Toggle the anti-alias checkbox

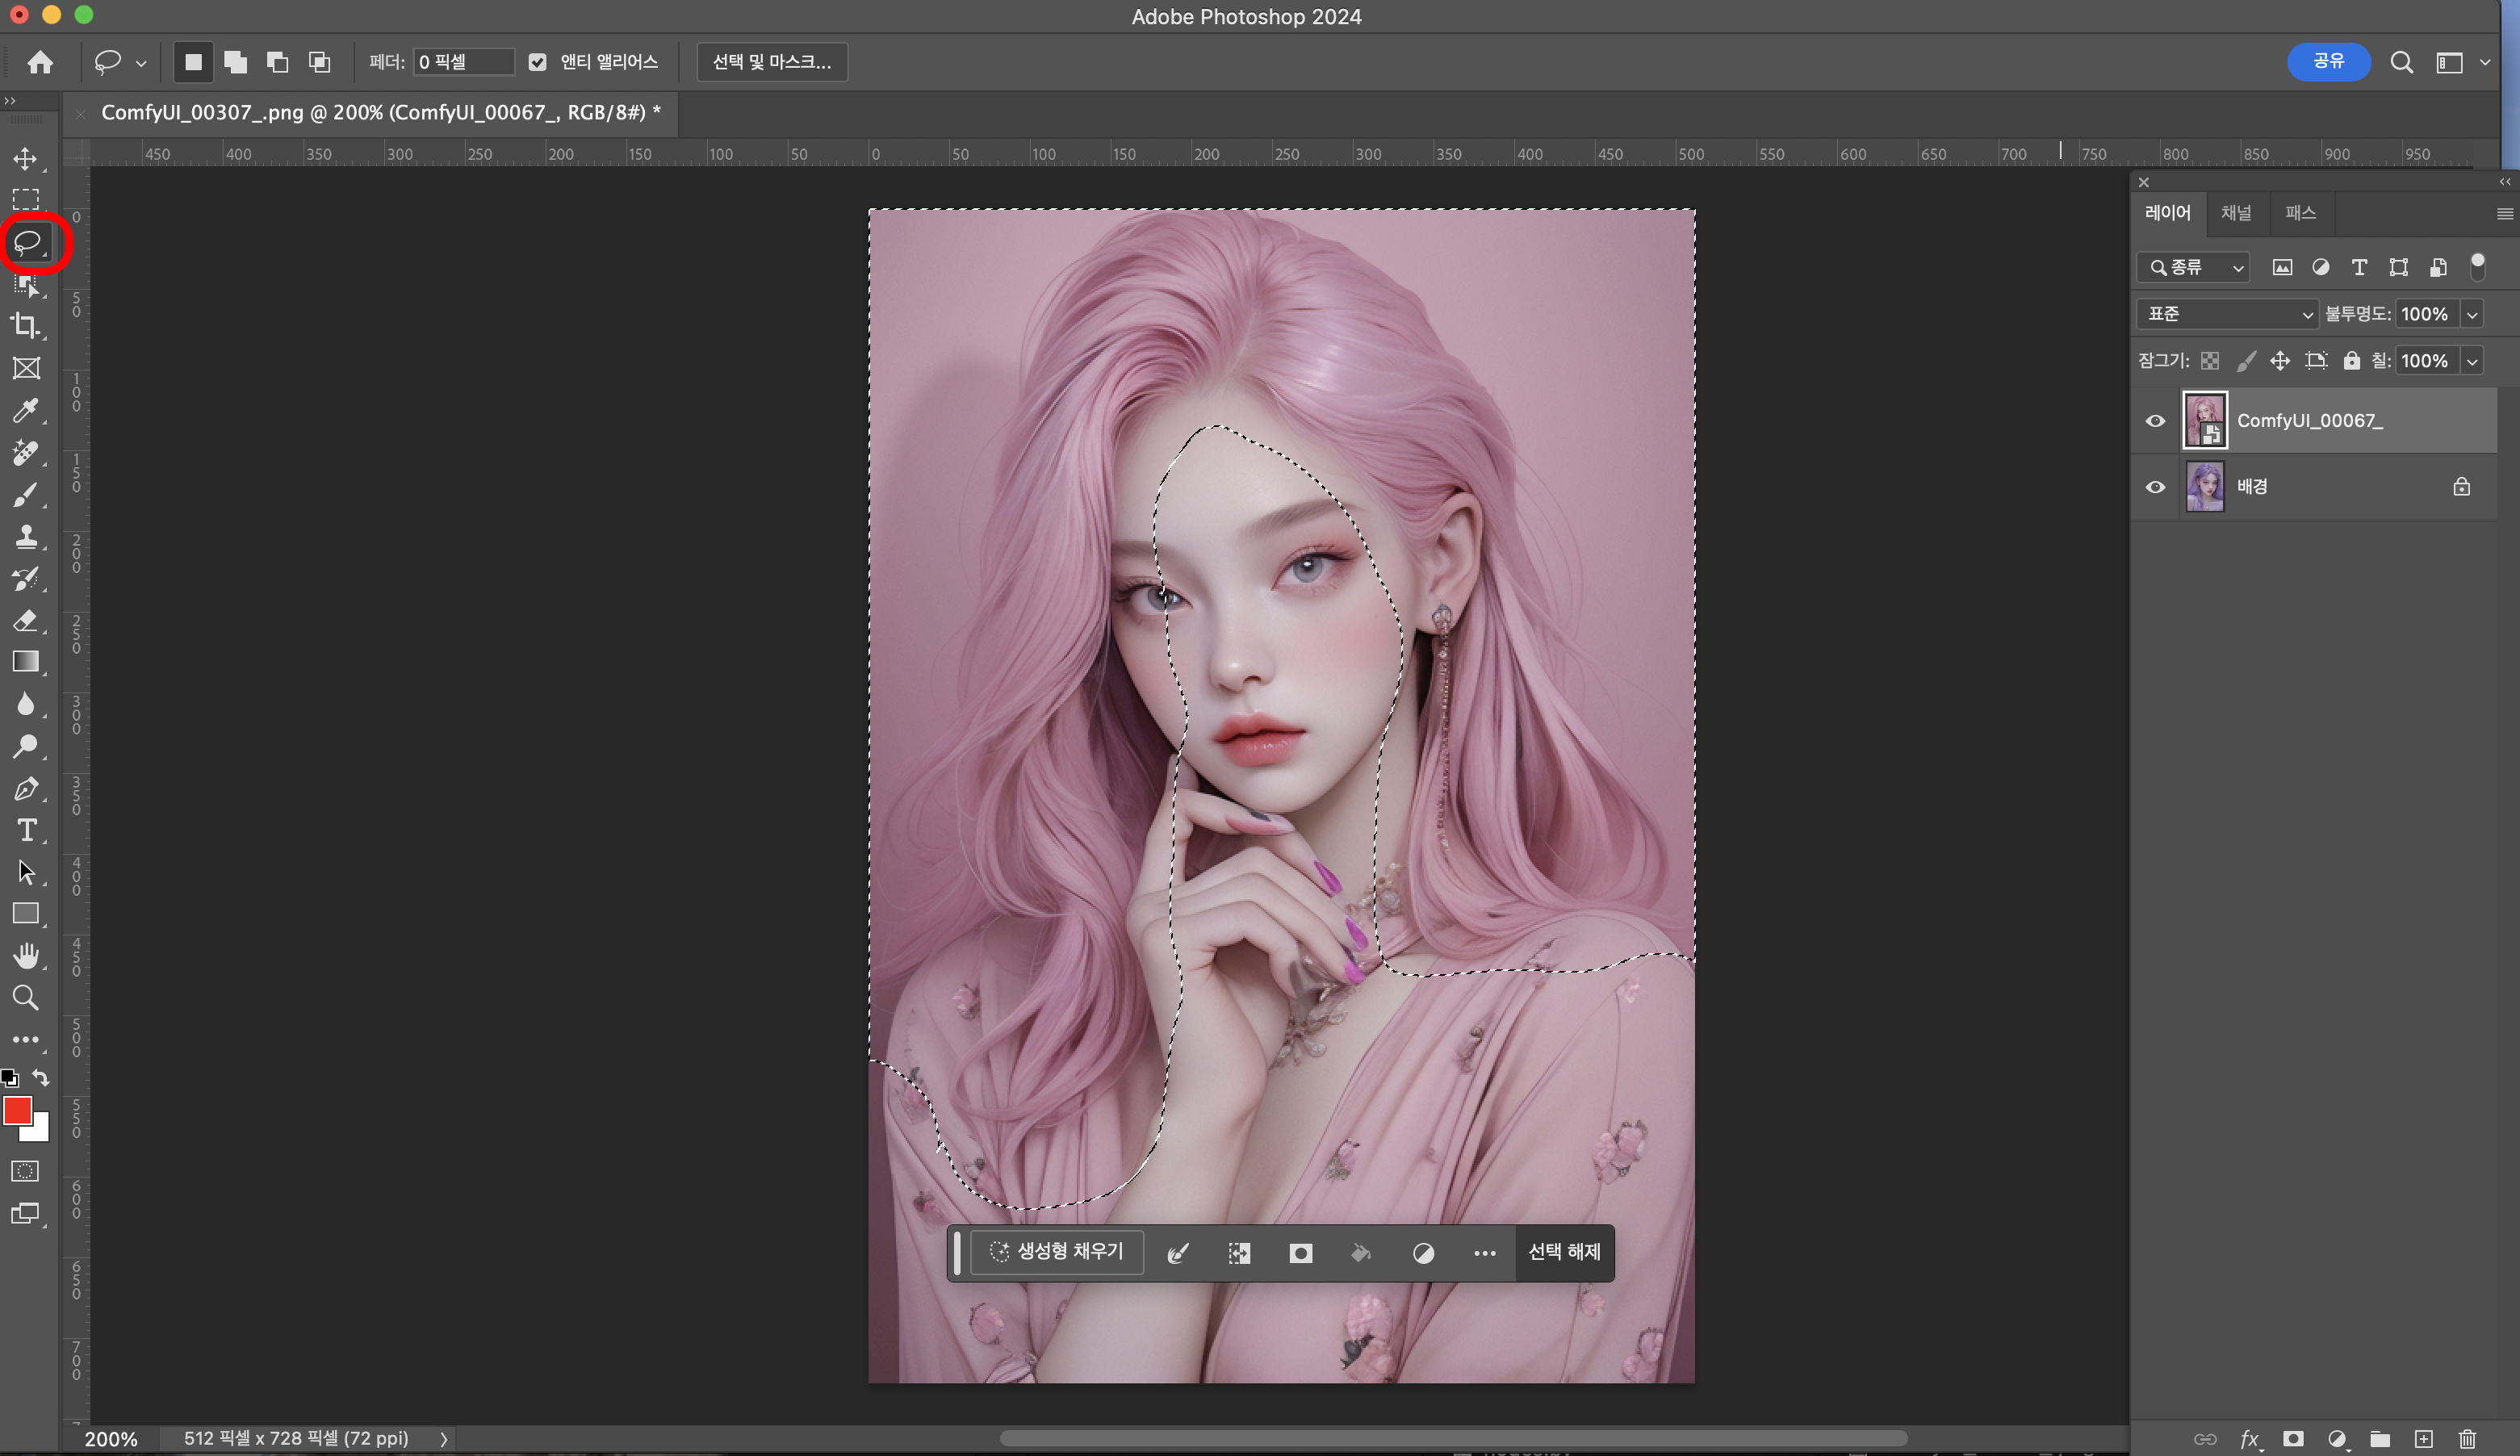tap(538, 62)
